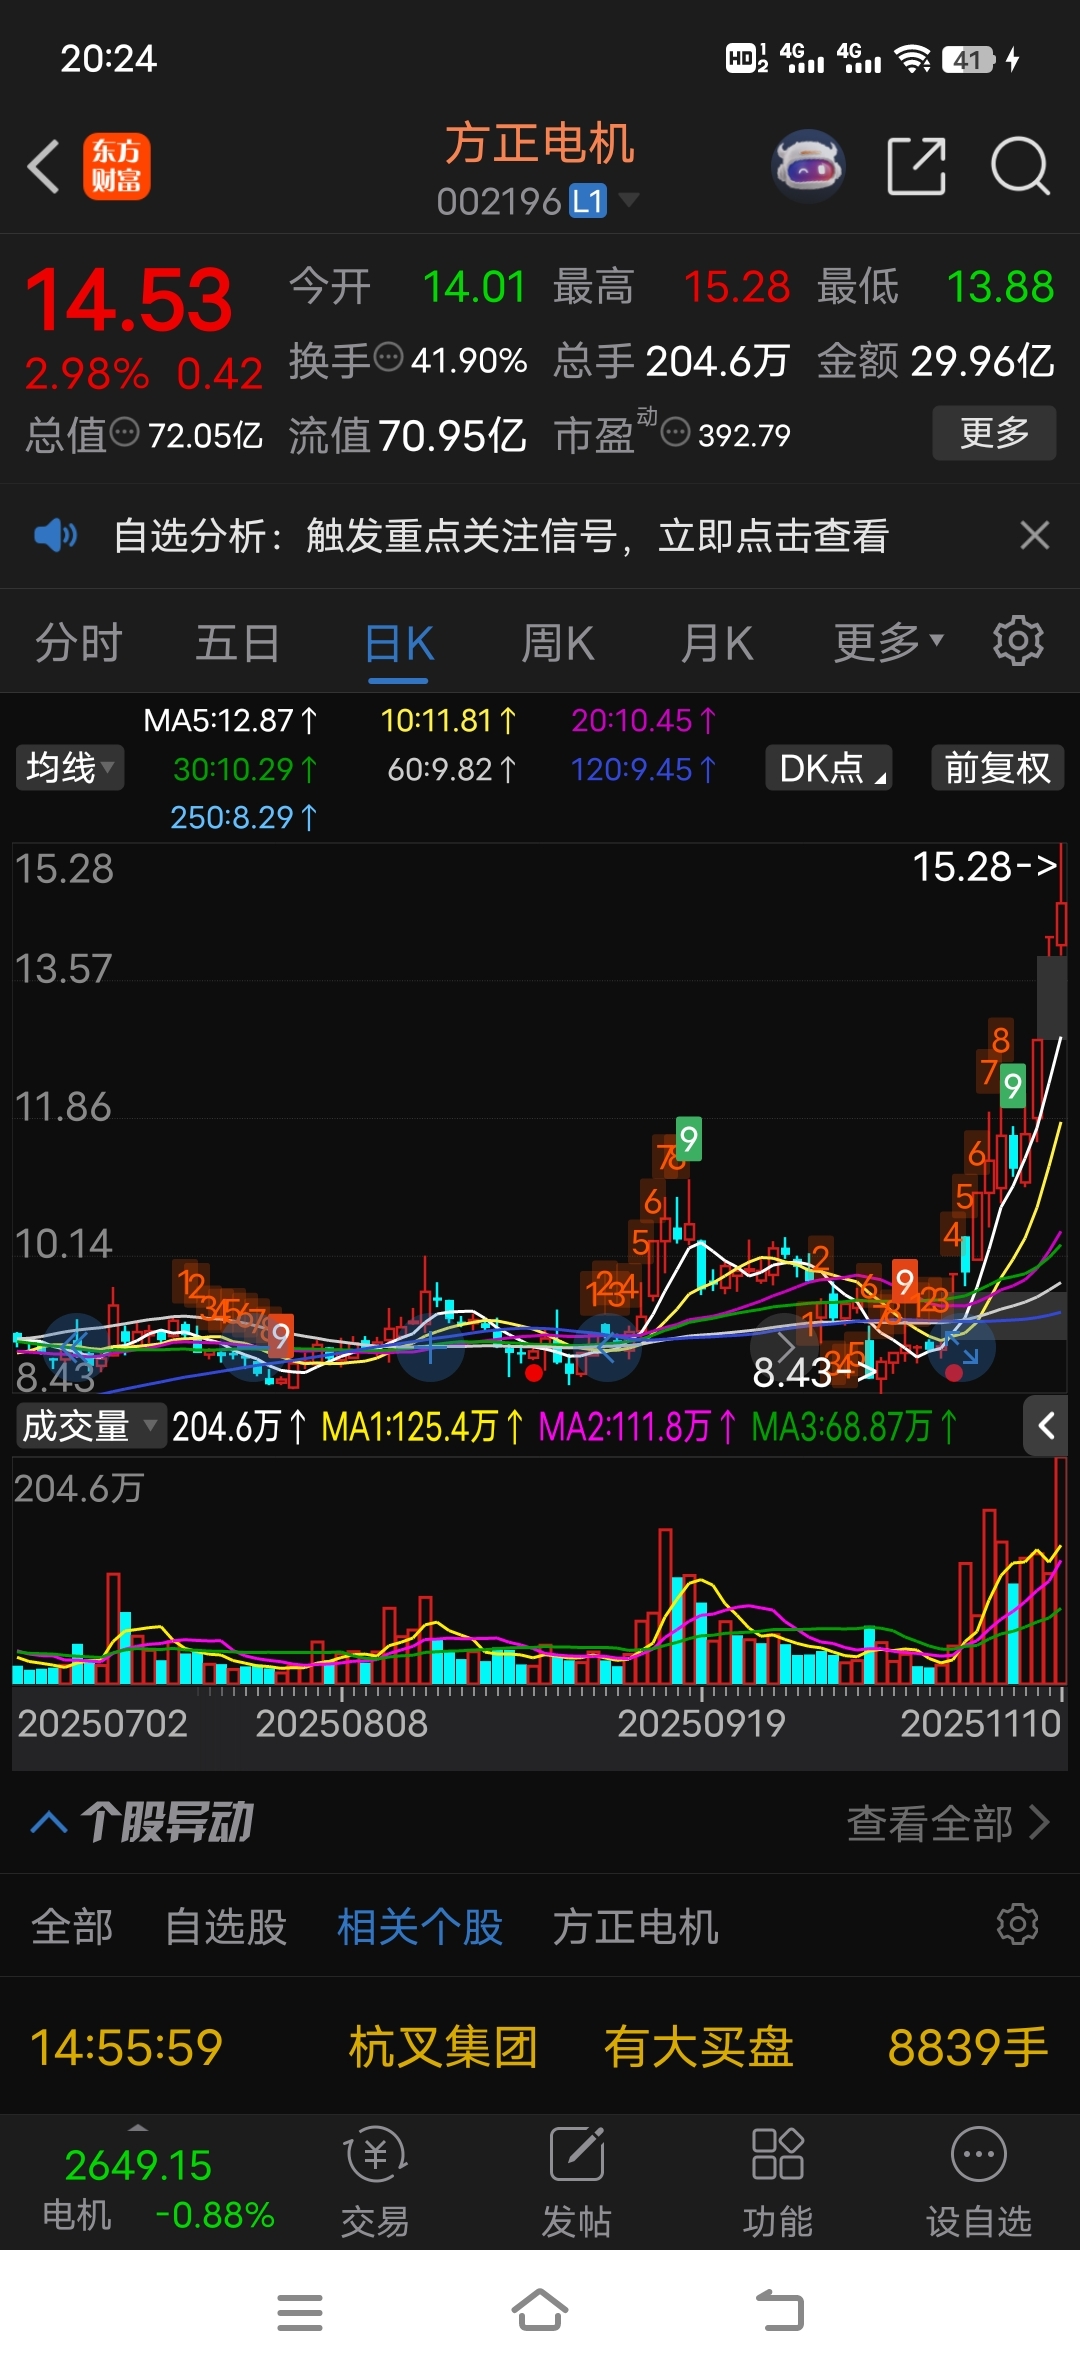Tap the 更多 quote details button
Image resolution: width=1080 pixels, height=2376 pixels.
click(994, 433)
